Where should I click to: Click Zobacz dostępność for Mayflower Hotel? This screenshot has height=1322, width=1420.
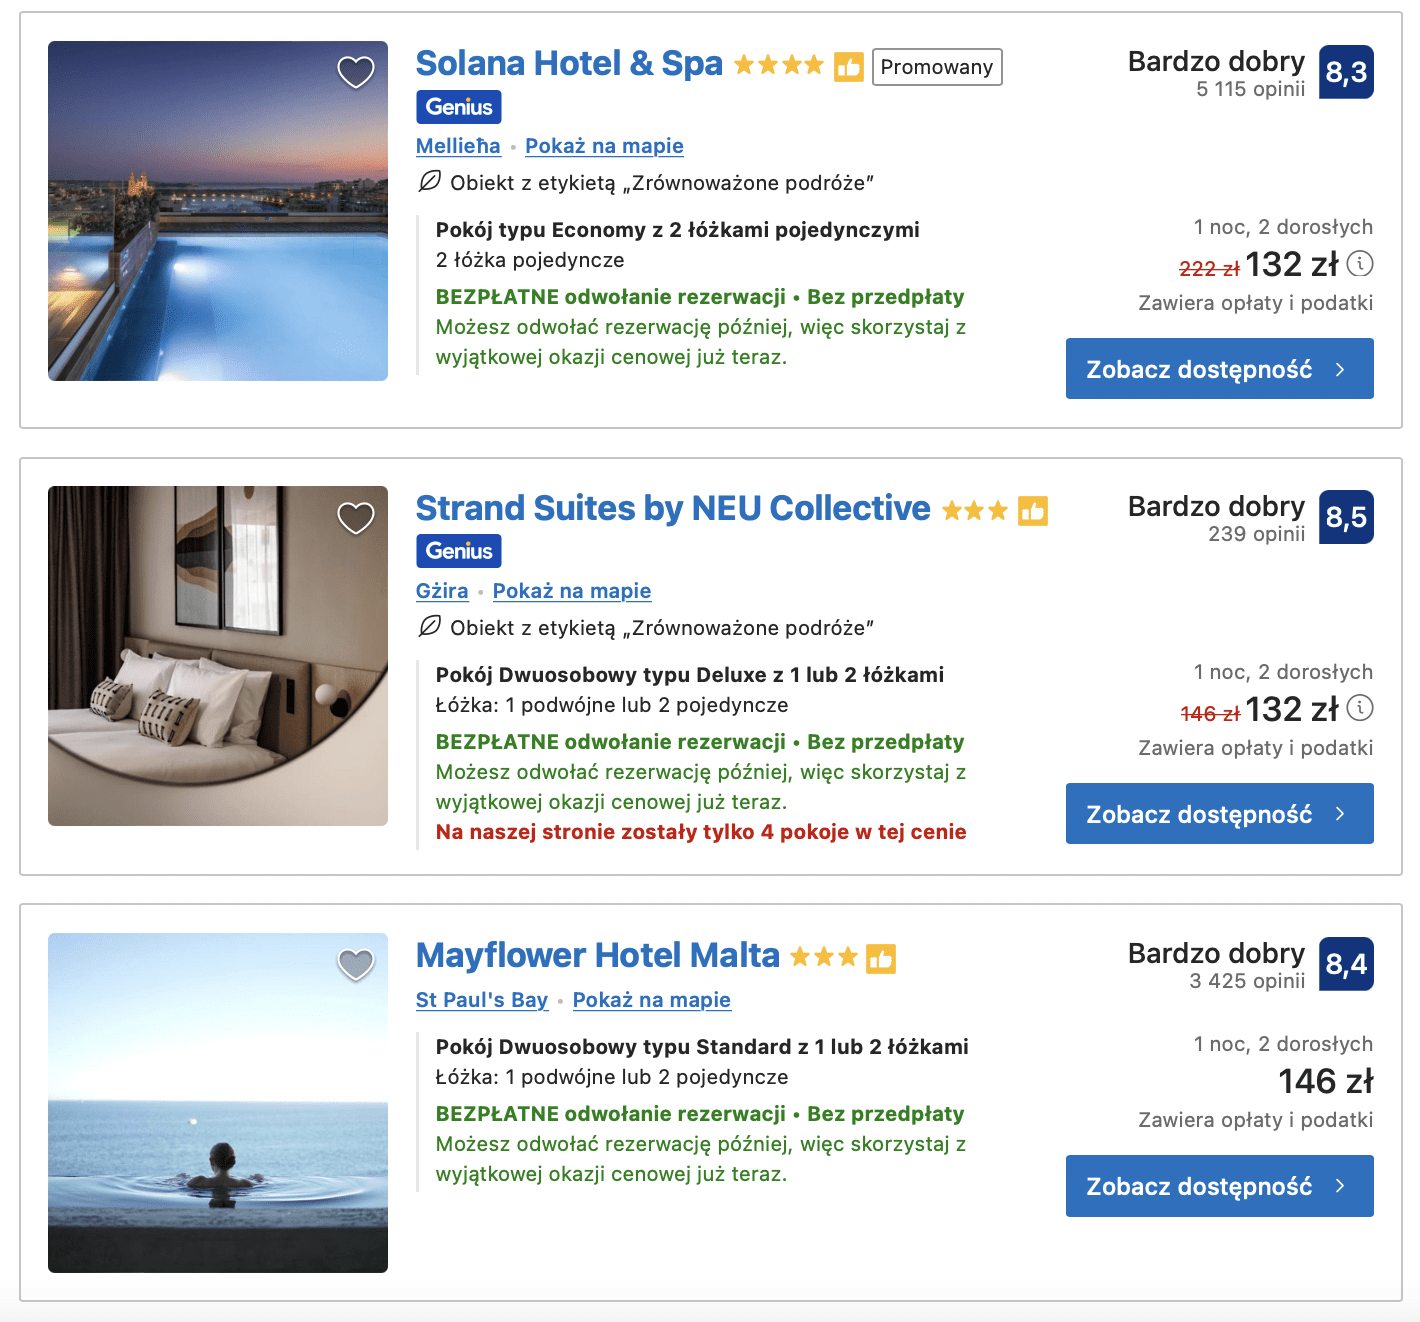pyautogui.click(x=1219, y=1186)
